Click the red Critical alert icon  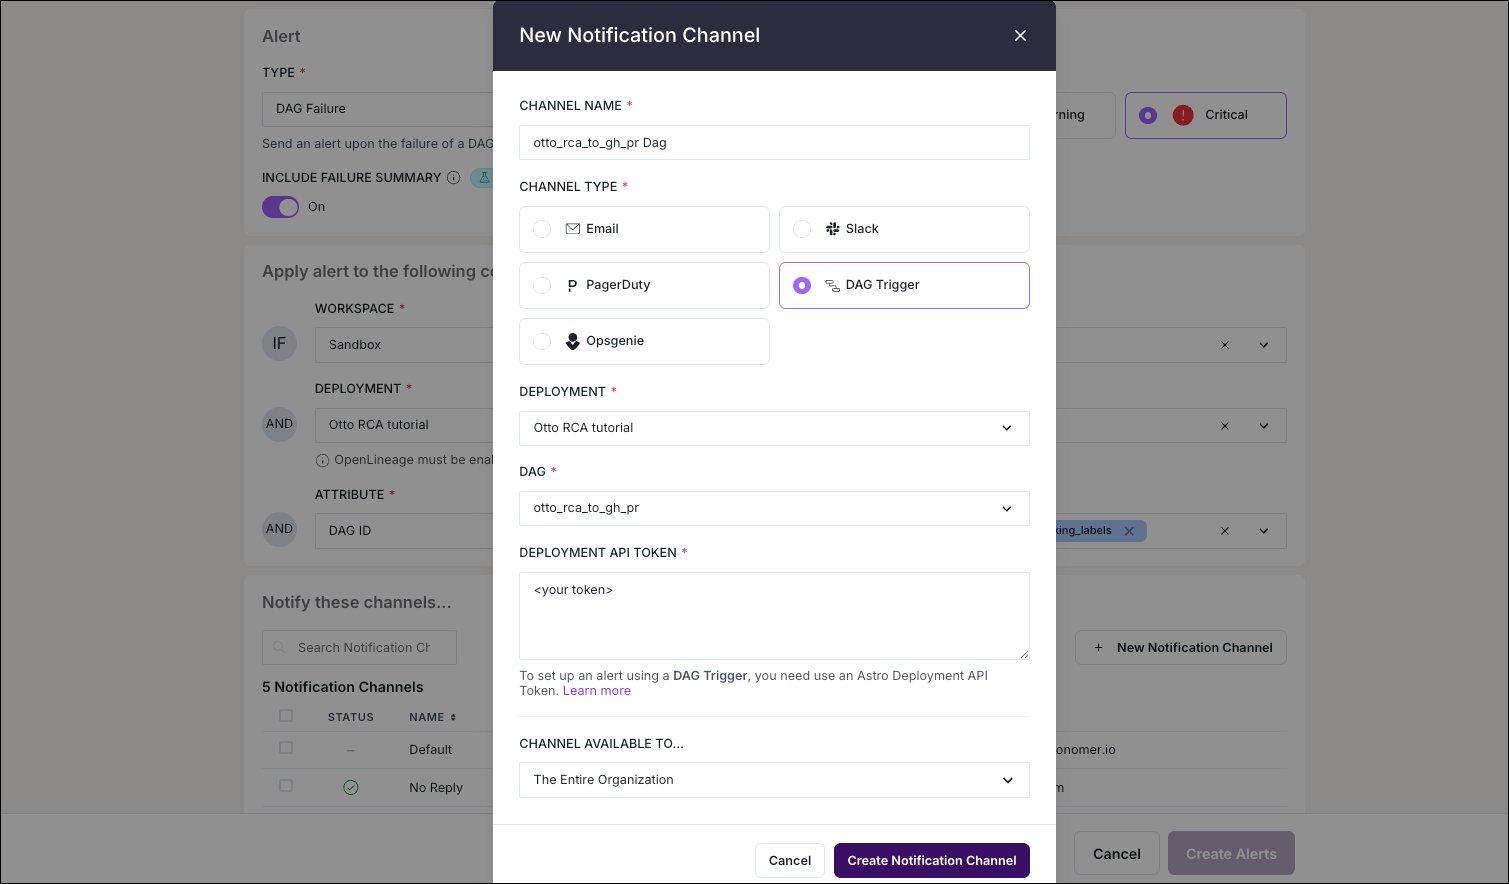coord(1183,115)
